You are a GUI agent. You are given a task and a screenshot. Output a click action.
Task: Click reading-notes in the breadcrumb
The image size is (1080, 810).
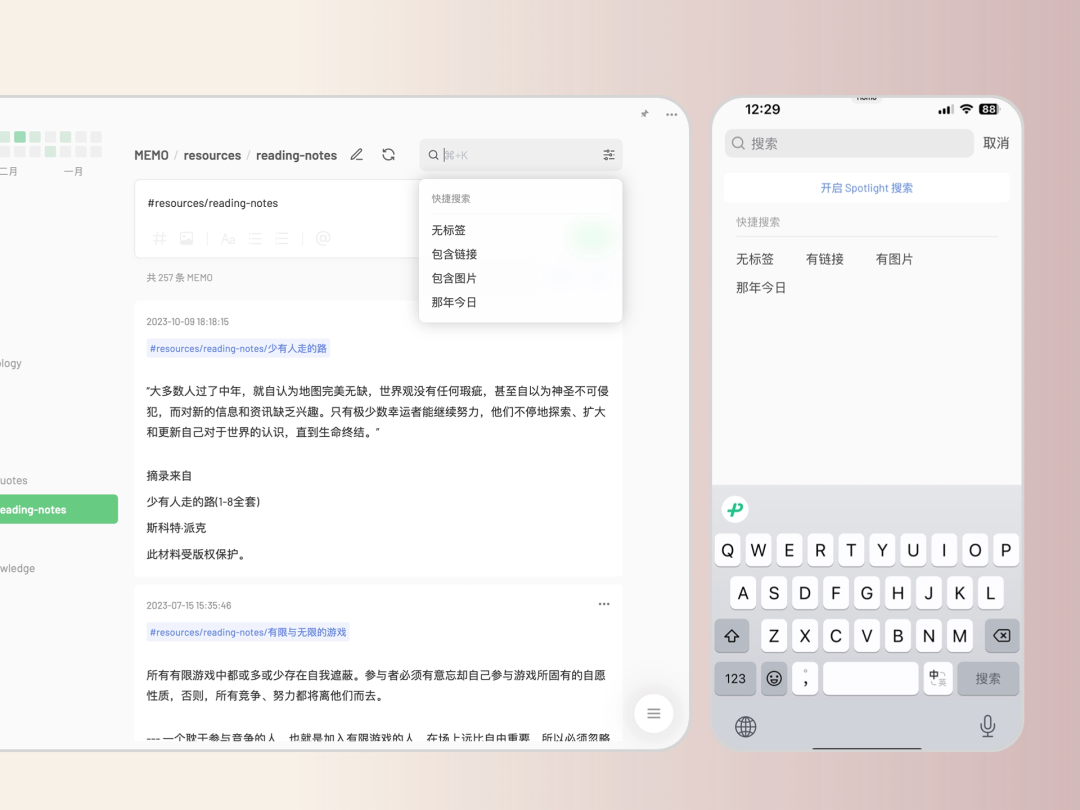tap(296, 156)
